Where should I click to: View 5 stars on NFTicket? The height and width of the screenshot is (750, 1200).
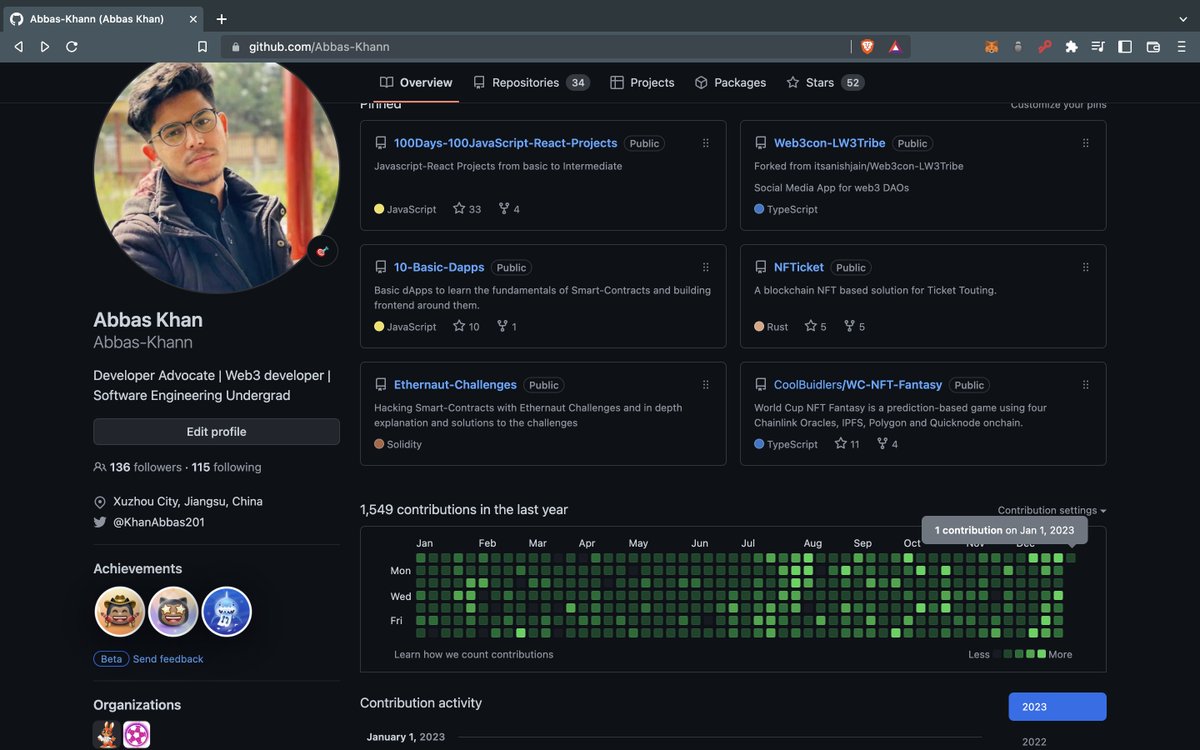click(x=816, y=326)
